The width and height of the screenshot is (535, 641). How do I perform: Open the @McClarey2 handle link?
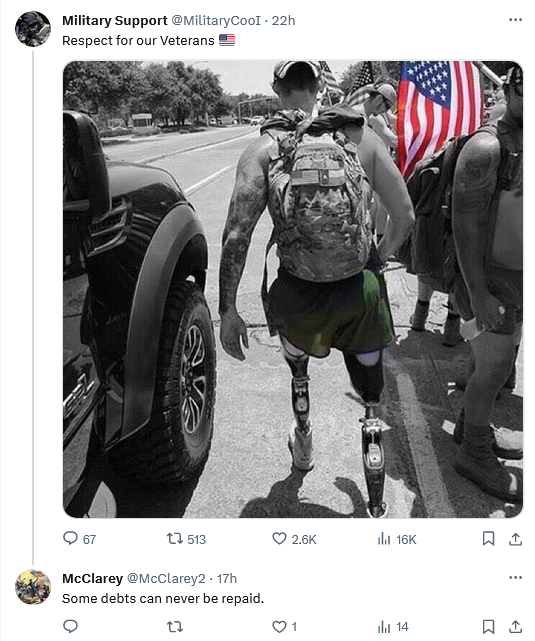click(166, 578)
